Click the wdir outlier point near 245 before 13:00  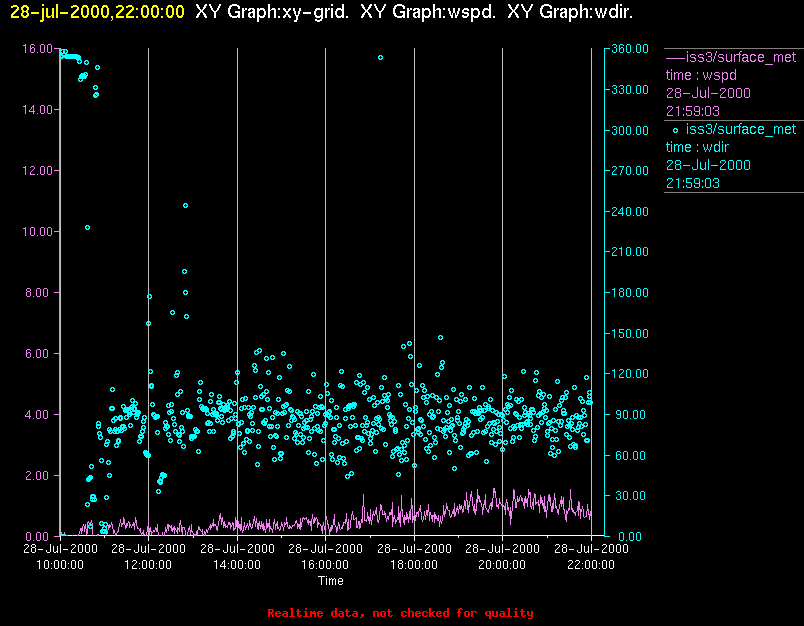click(x=186, y=206)
